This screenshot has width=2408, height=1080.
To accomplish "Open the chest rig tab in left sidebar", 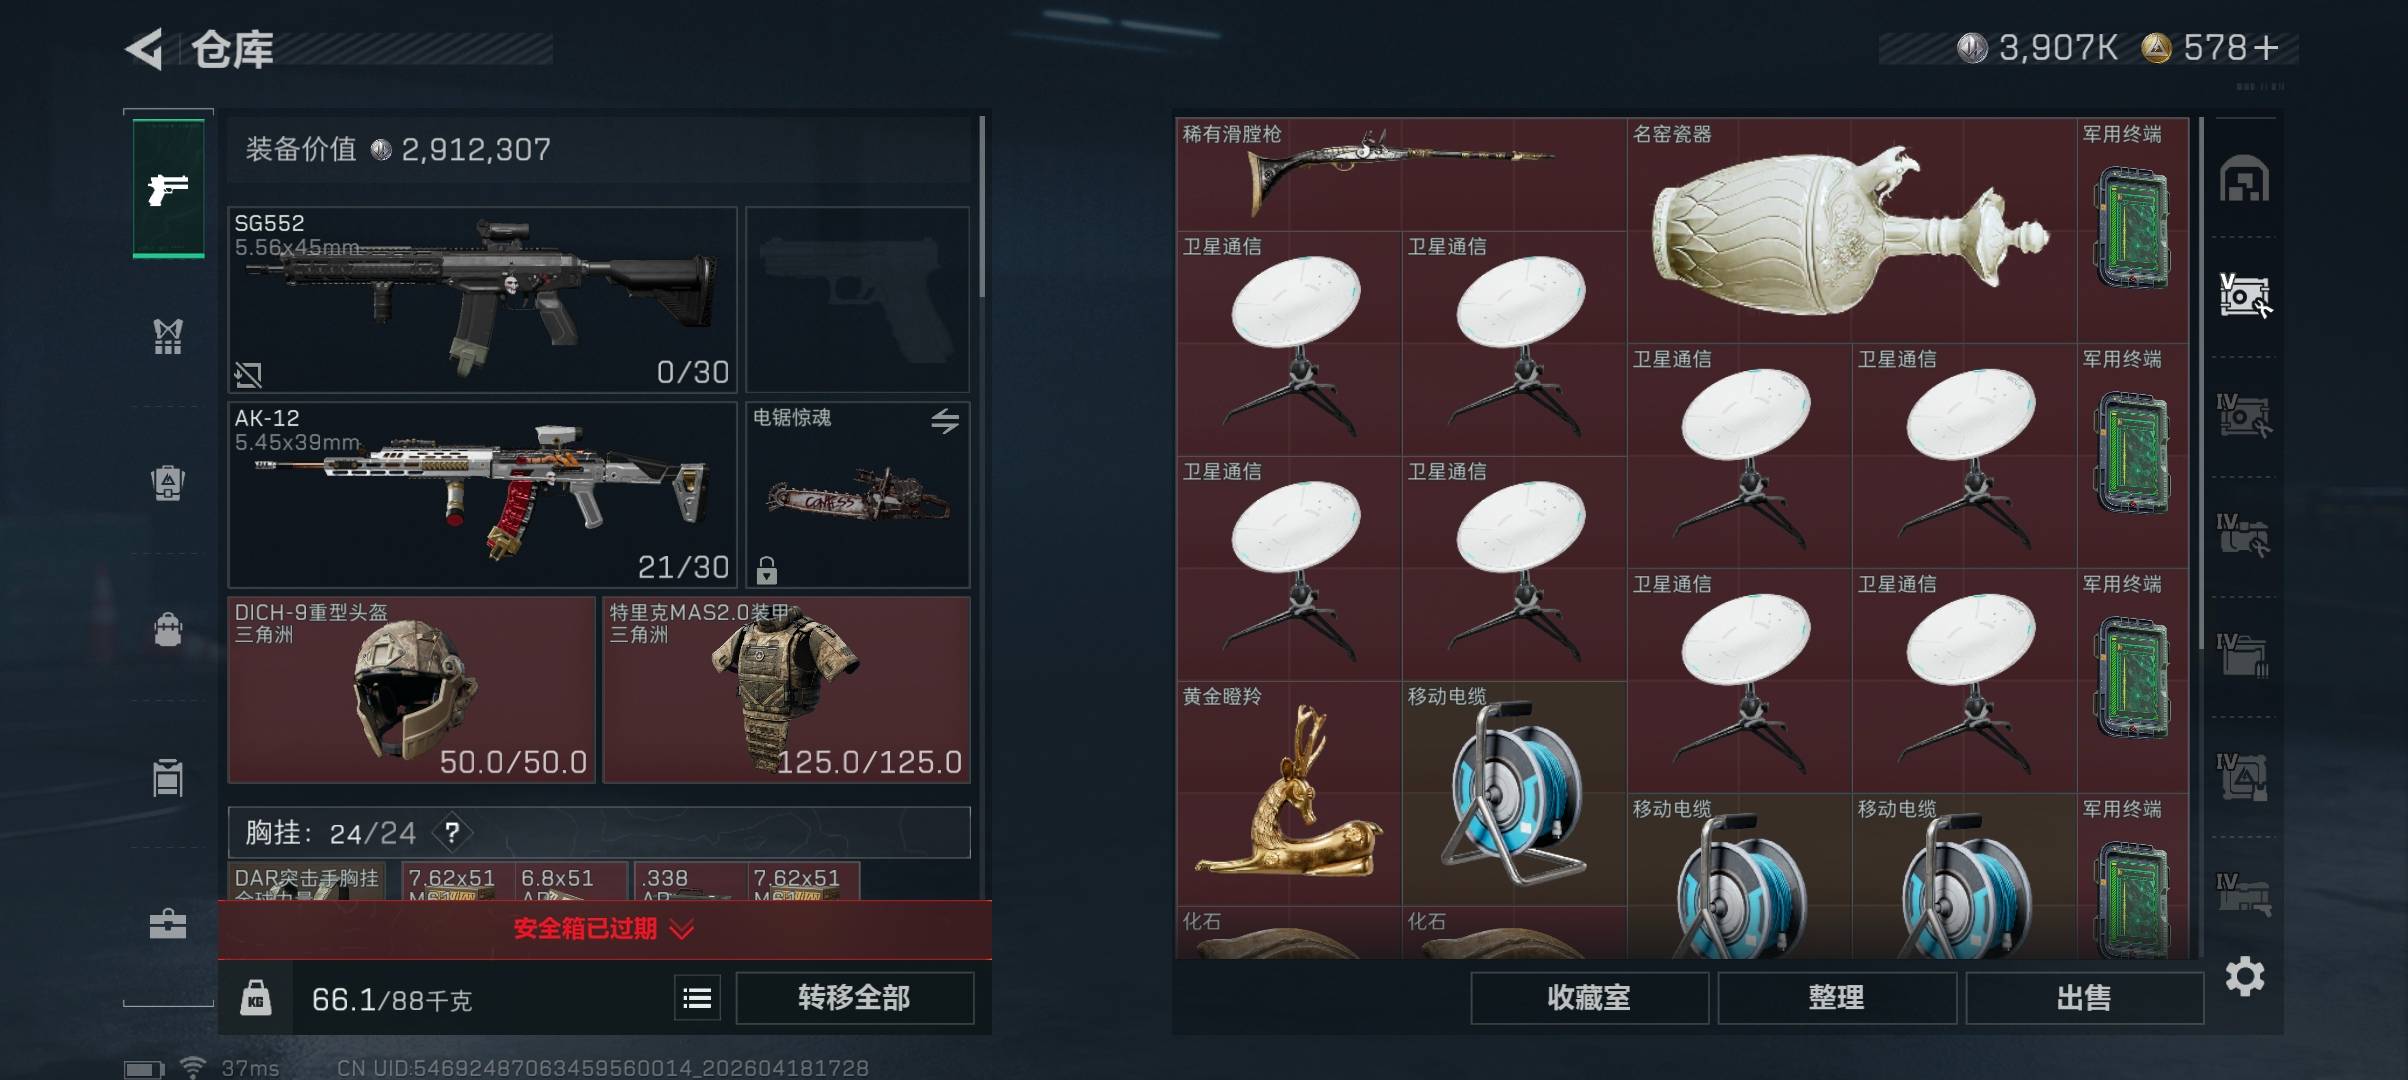I will pyautogui.click(x=168, y=336).
